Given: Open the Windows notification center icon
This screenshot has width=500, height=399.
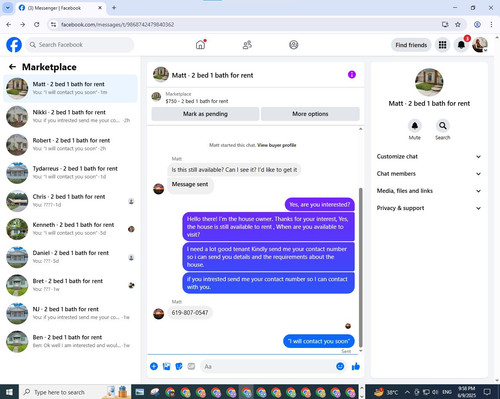Looking at the screenshot, I should [487, 392].
